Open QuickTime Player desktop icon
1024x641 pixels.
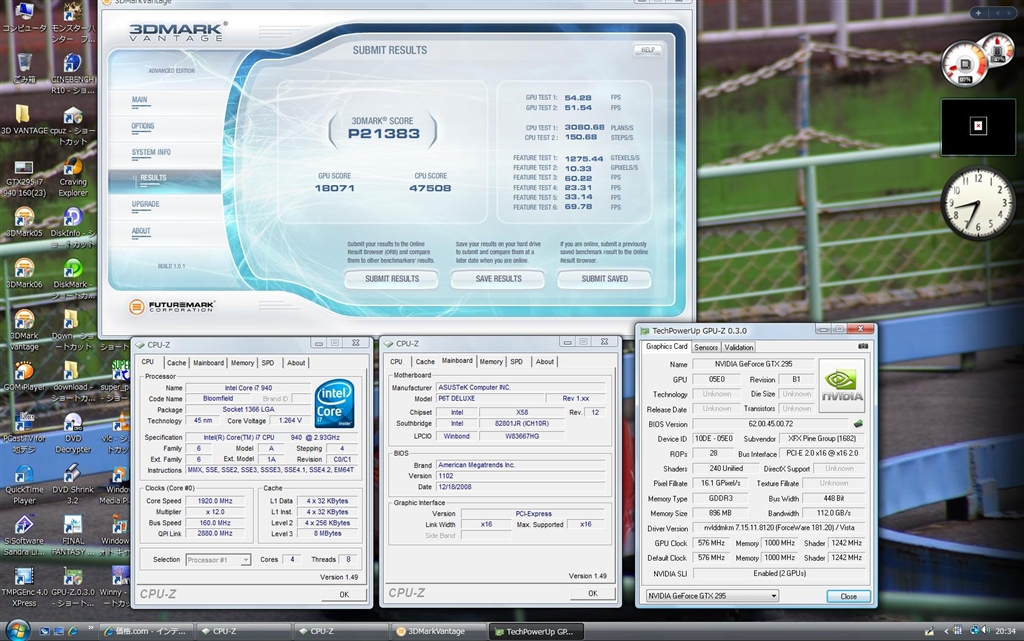[24, 484]
